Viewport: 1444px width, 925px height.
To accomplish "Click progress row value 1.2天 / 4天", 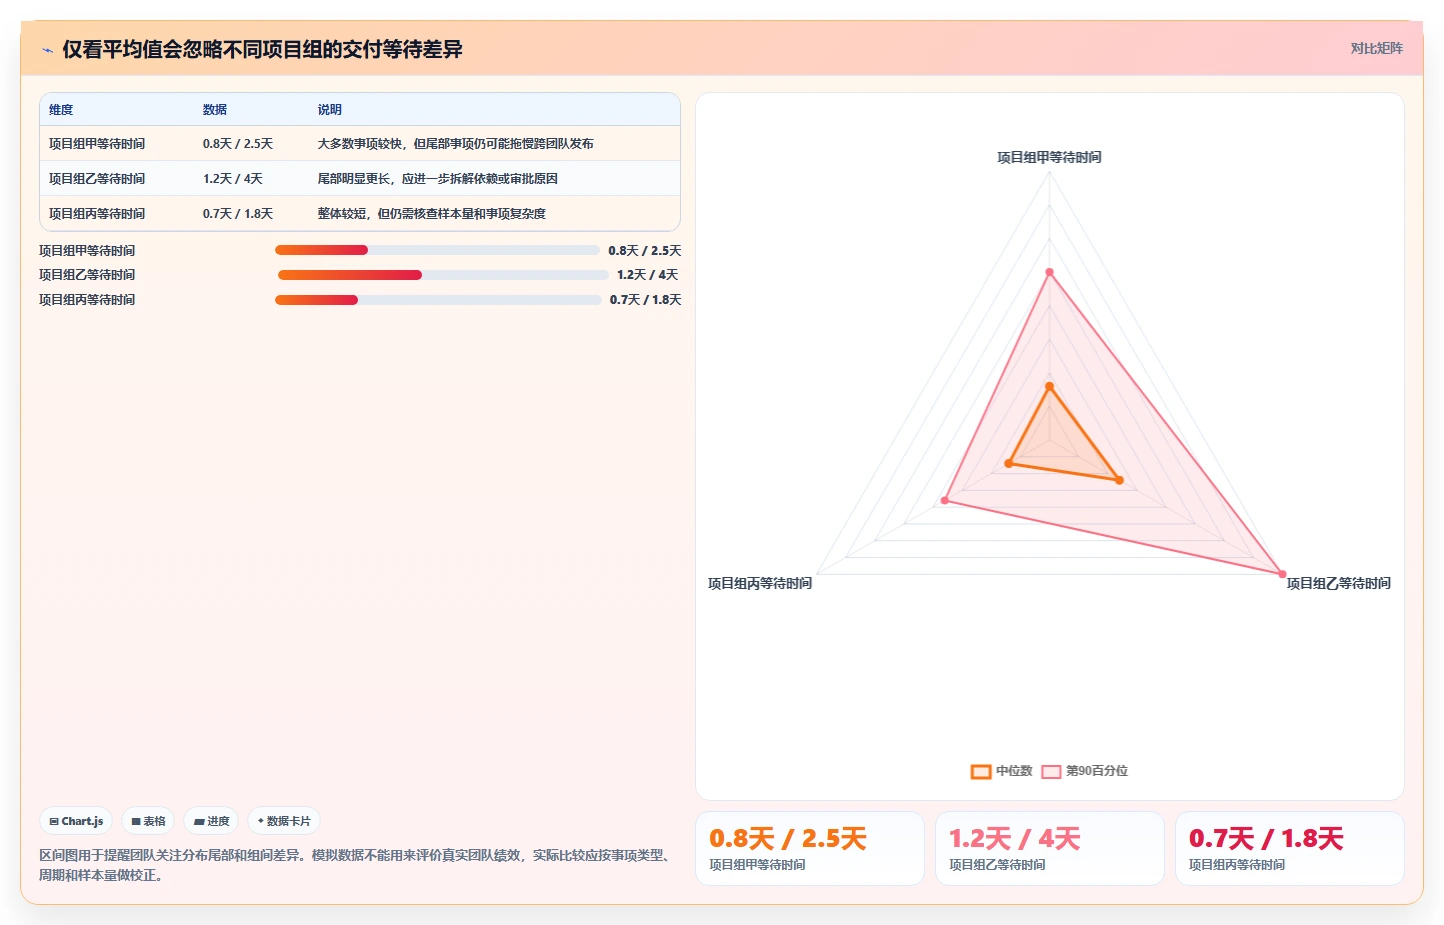I will (647, 275).
